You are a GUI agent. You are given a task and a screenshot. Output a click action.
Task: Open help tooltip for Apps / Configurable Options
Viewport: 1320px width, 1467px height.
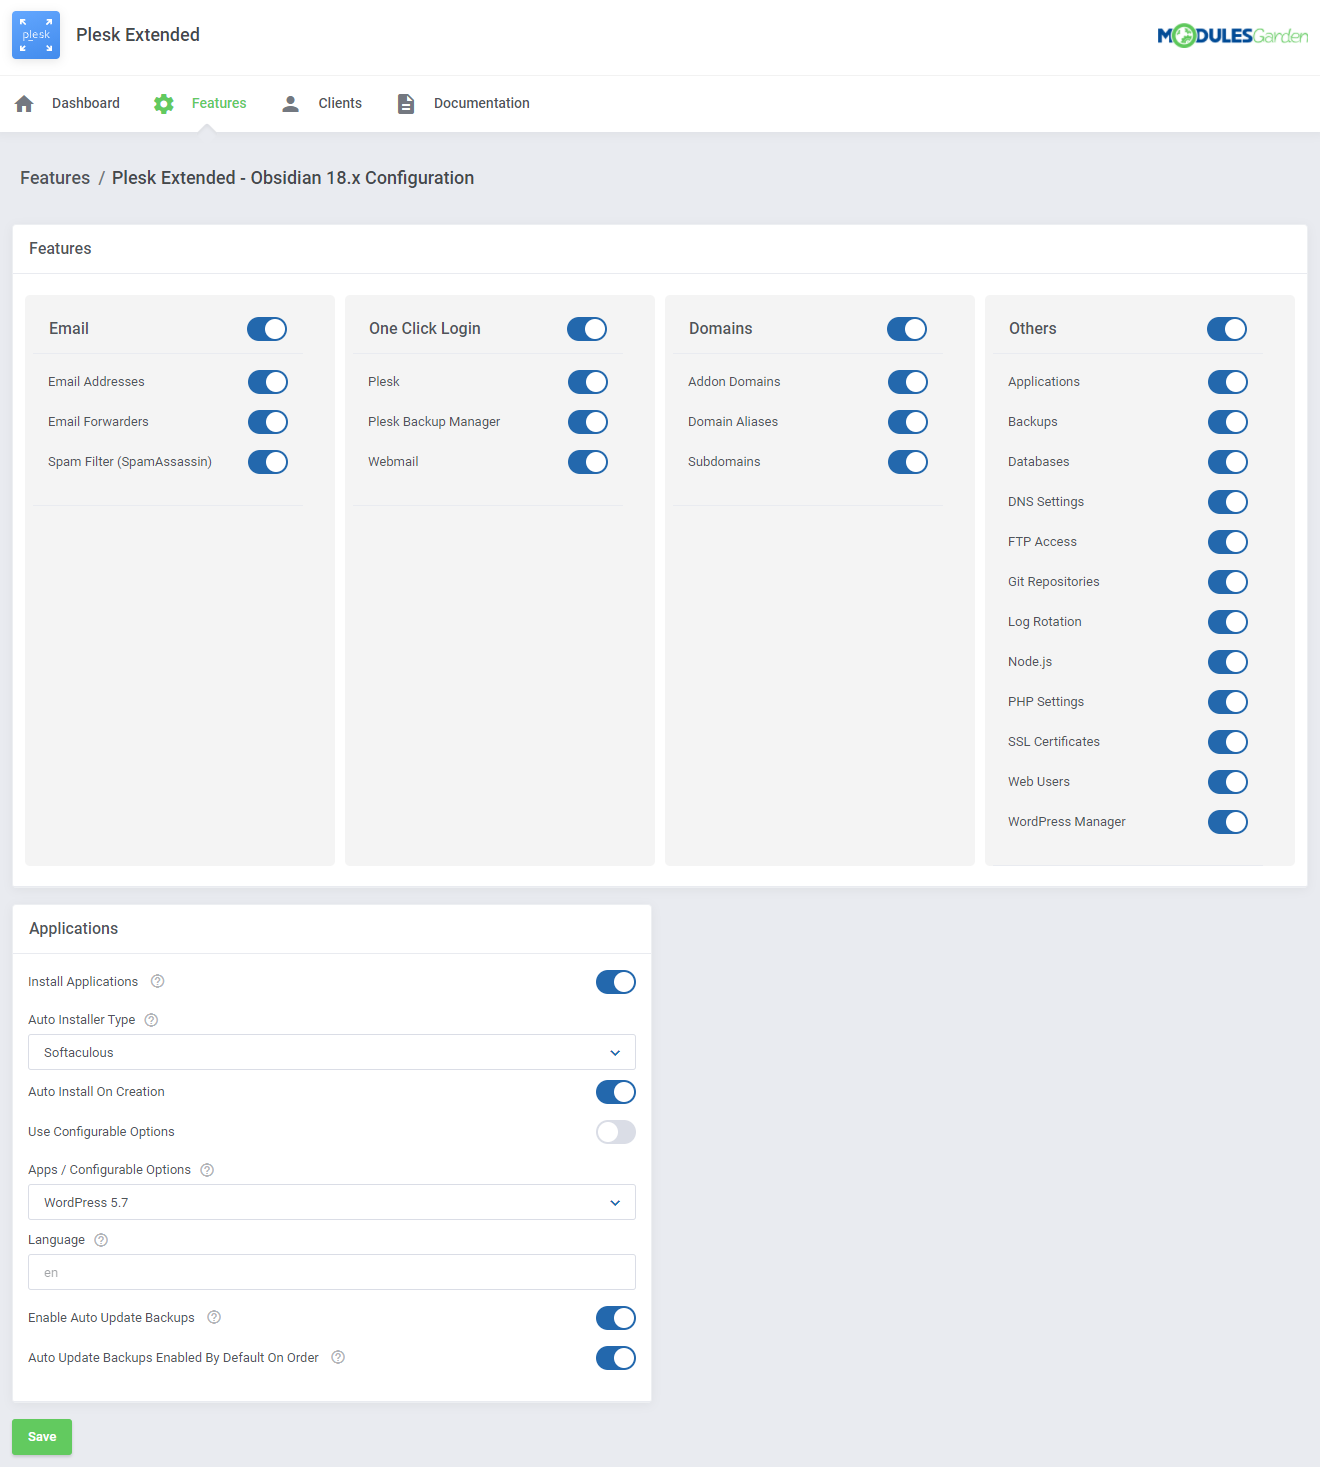[207, 1170]
